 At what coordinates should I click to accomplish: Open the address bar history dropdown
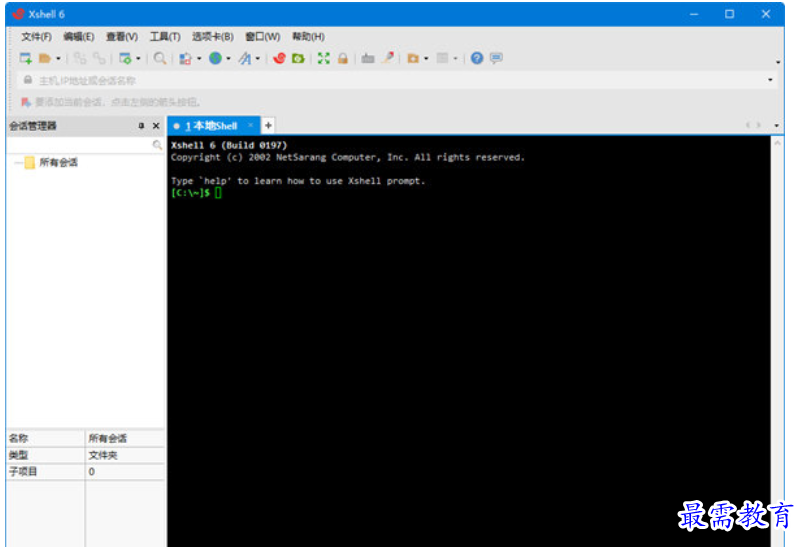pos(770,80)
